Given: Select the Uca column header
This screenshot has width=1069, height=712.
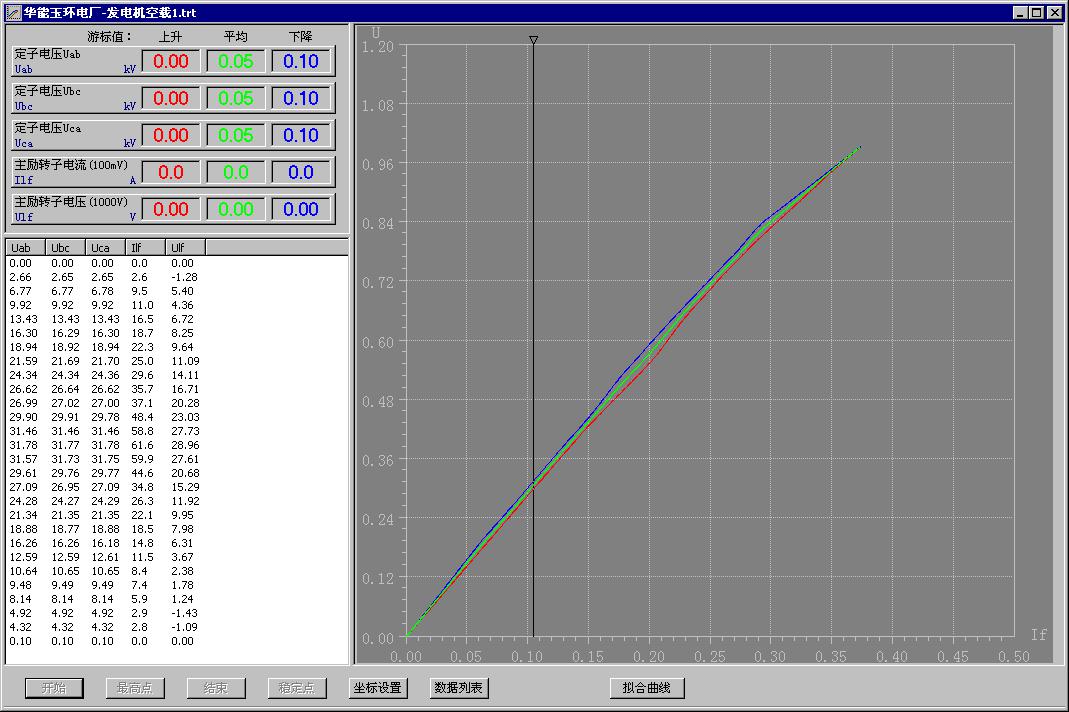Looking at the screenshot, I should pos(107,247).
